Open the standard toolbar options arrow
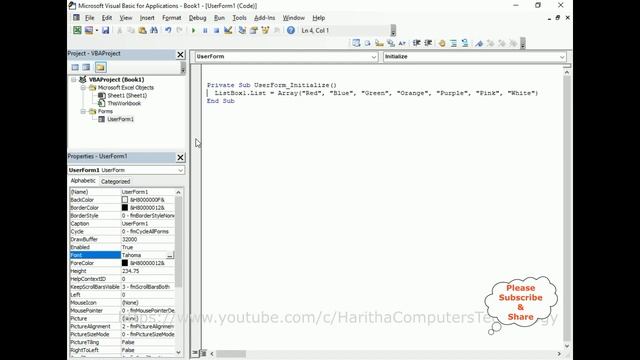The height and width of the screenshot is (360, 640). (393, 31)
